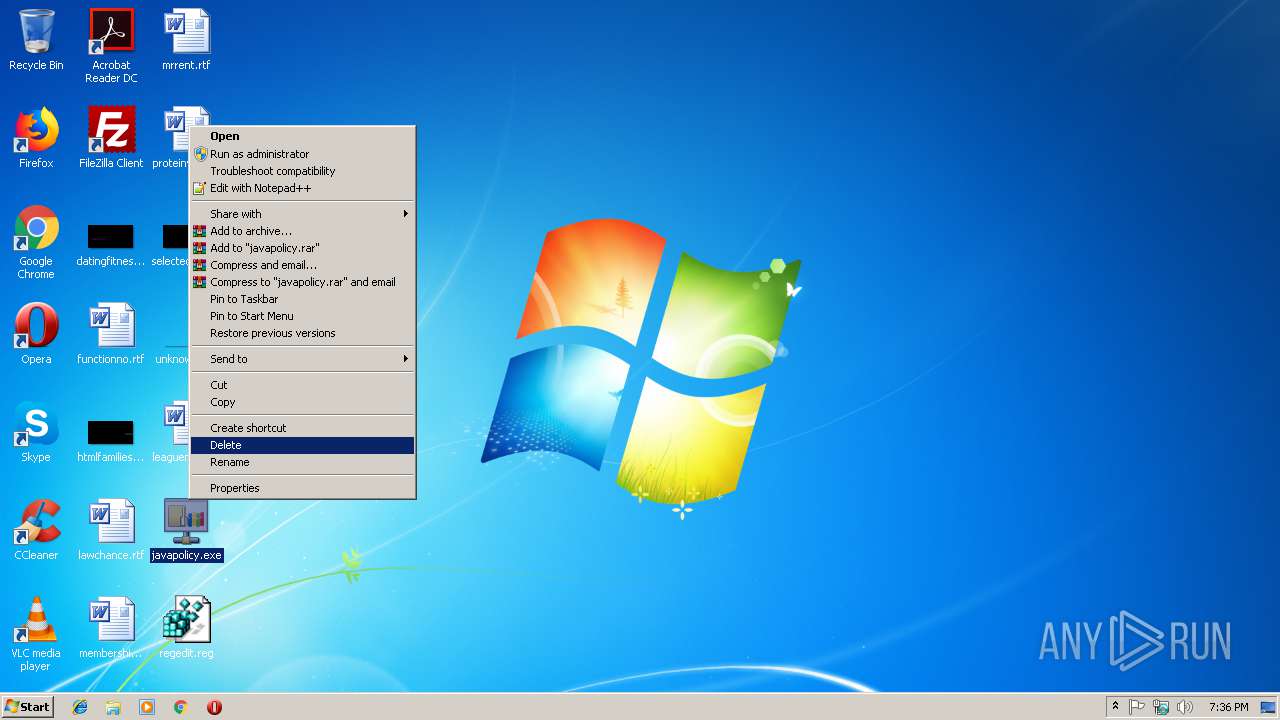1280x720 pixels.
Task: Choose Rename in the context menu
Action: click(x=302, y=462)
